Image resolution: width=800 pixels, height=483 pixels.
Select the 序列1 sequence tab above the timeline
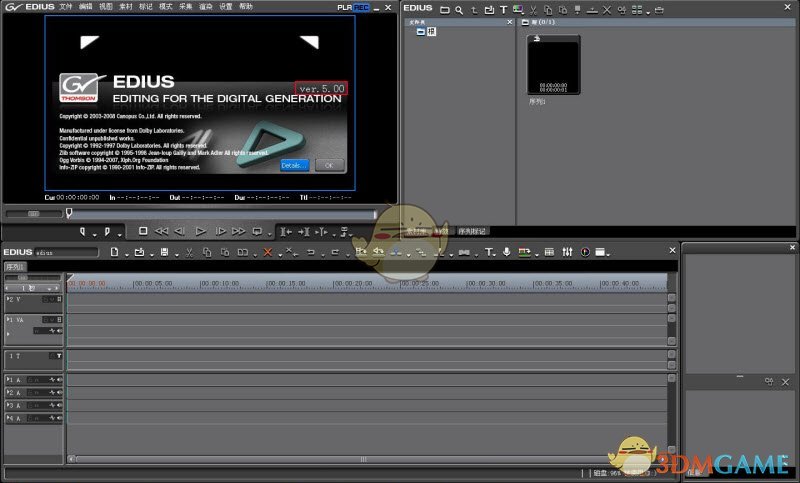[x=15, y=267]
